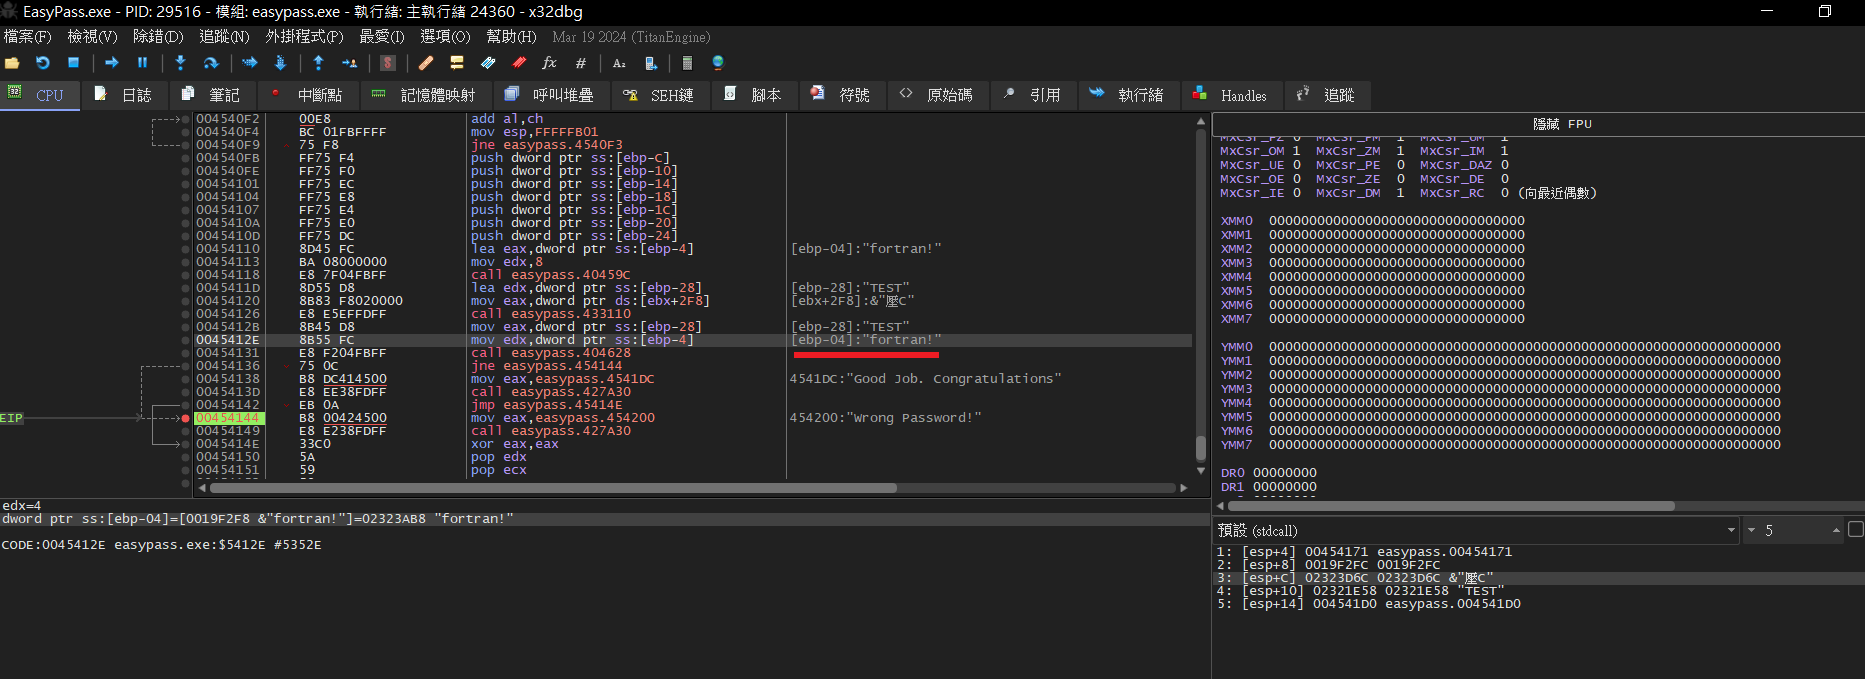Click the patches bandage icon
Screen dimensions: 1865x679
[x=426, y=63]
